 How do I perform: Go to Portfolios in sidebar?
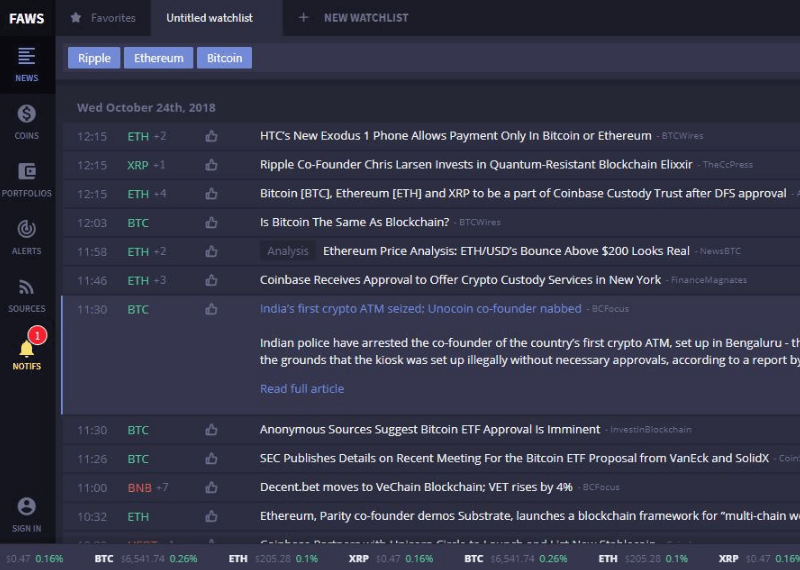(x=27, y=179)
